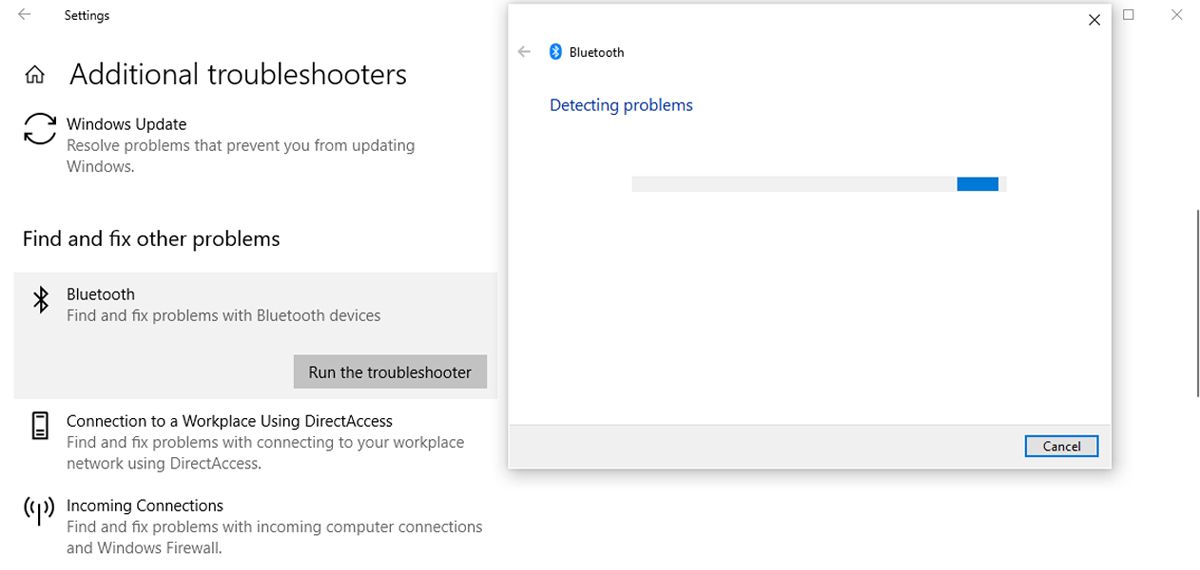Click the Detecting problems heading text
Image resolution: width=1200 pixels, height=570 pixels.
tap(621, 105)
